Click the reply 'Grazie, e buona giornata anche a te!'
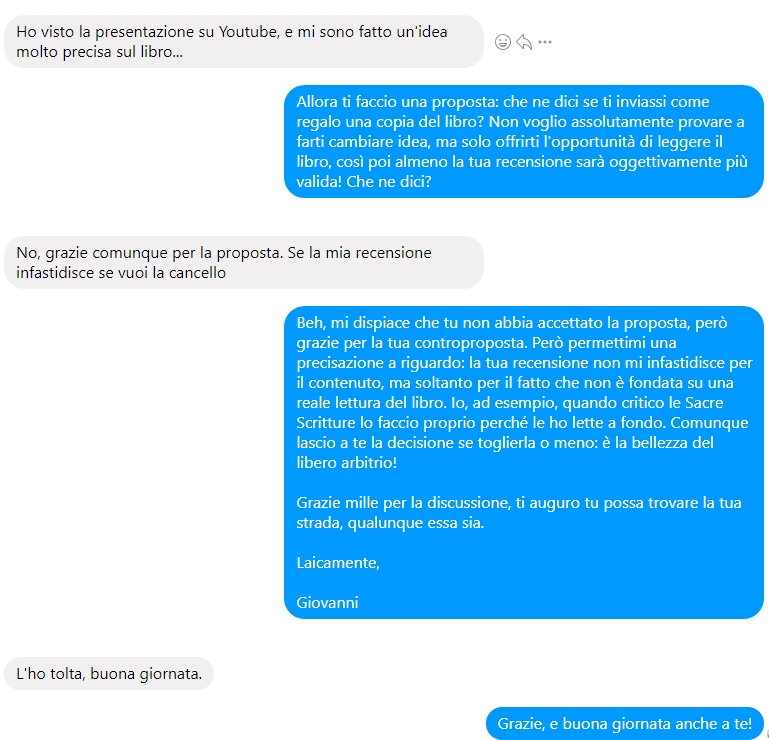 (625, 723)
